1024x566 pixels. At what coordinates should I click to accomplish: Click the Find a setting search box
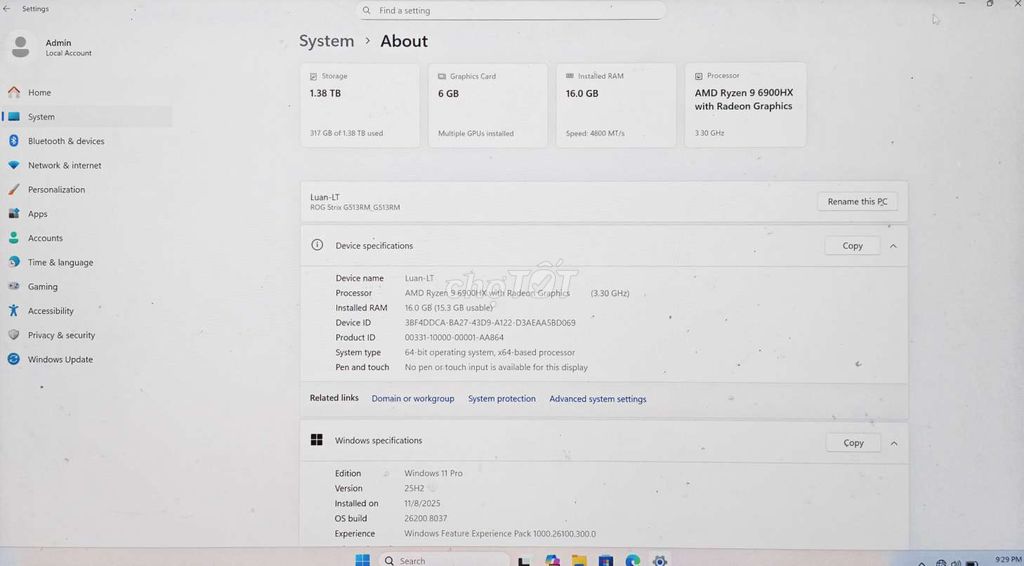point(511,10)
